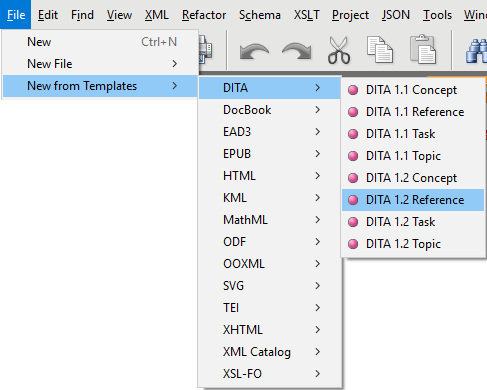Open the ODF templates entry
Screen dimensions: 487x390
tap(270, 242)
